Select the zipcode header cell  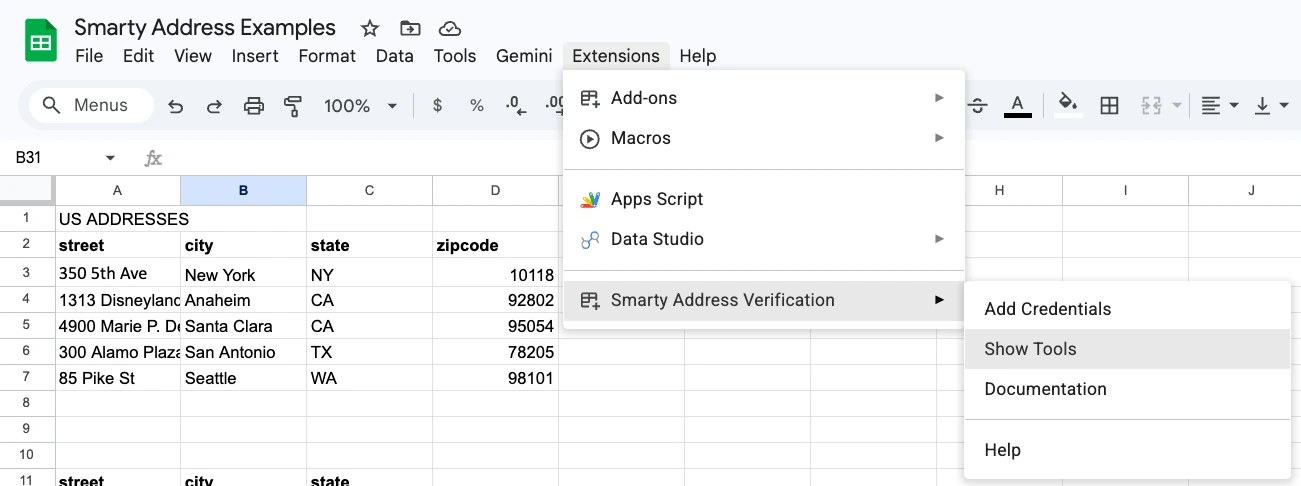[x=495, y=245]
